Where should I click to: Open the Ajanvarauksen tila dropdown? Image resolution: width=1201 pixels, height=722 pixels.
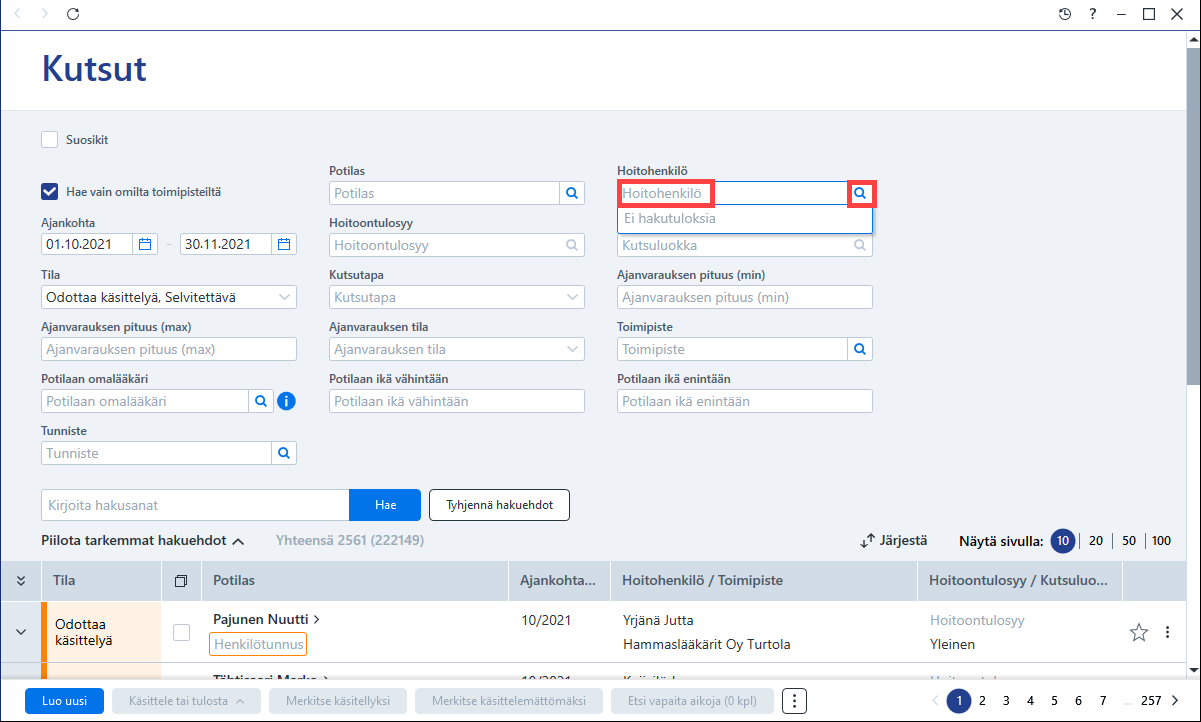click(x=457, y=349)
